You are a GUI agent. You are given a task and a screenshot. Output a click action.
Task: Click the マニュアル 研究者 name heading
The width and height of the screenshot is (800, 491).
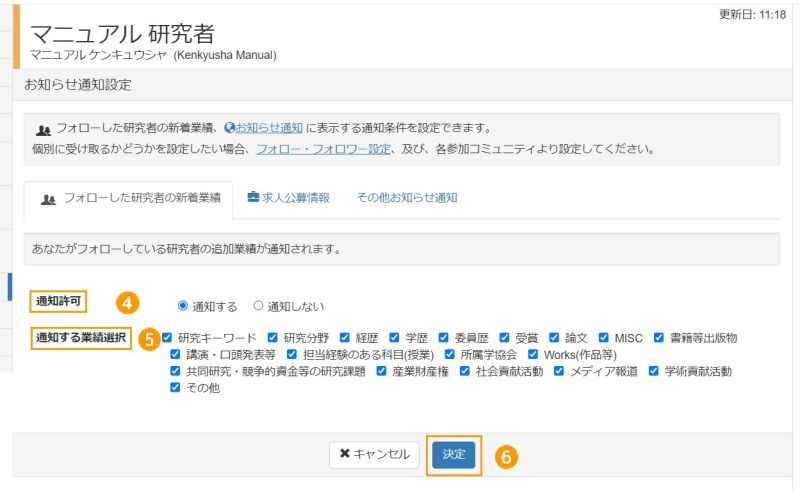122,34
